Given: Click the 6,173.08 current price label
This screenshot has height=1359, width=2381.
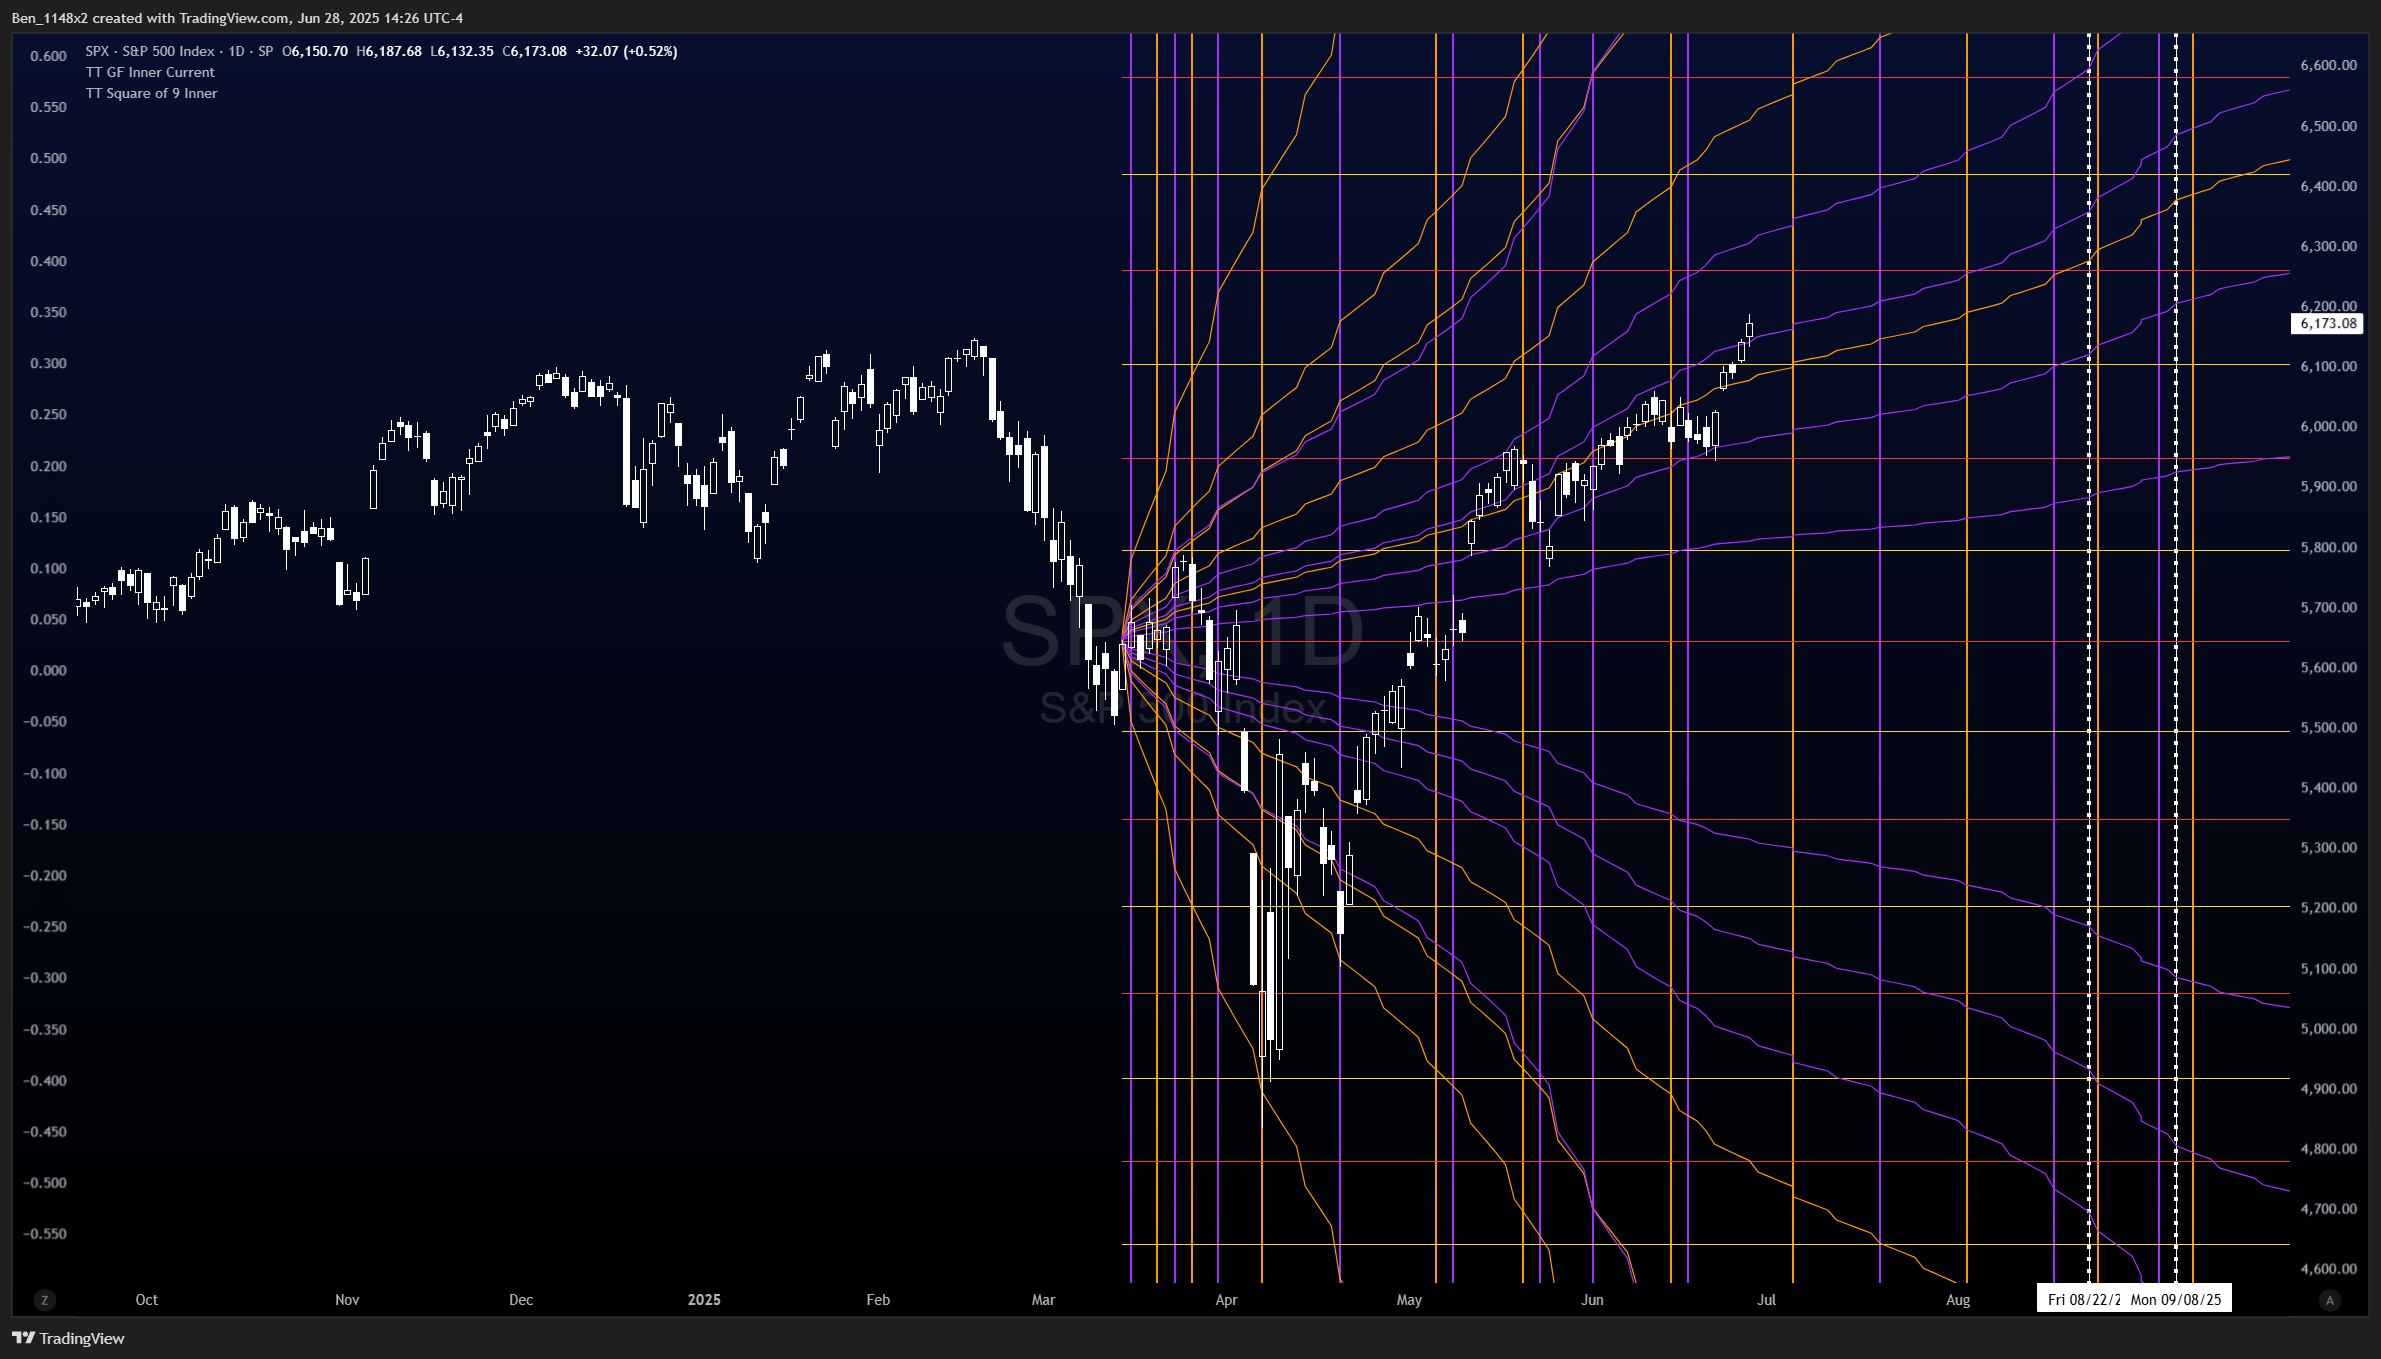Looking at the screenshot, I should click(x=2327, y=323).
